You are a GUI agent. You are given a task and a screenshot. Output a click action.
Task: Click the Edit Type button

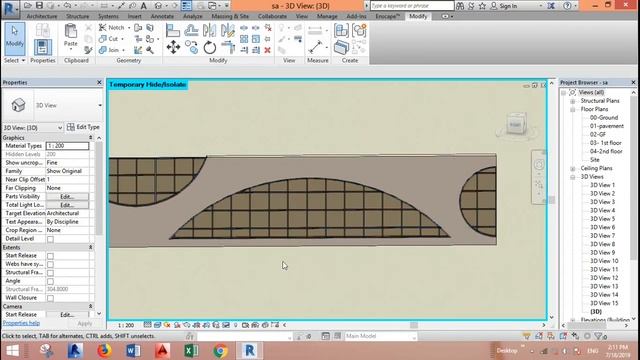tap(83, 127)
